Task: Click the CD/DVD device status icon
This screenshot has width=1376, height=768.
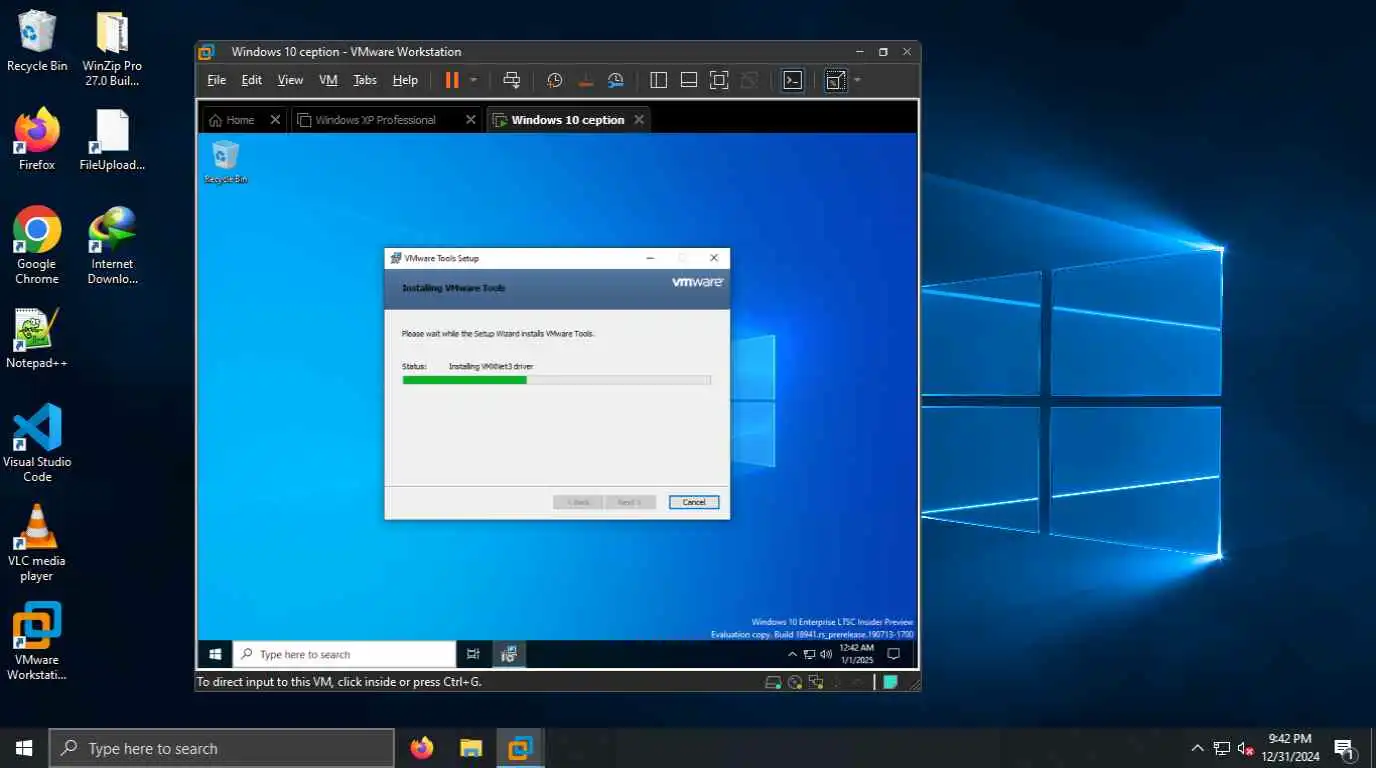Action: [x=795, y=682]
